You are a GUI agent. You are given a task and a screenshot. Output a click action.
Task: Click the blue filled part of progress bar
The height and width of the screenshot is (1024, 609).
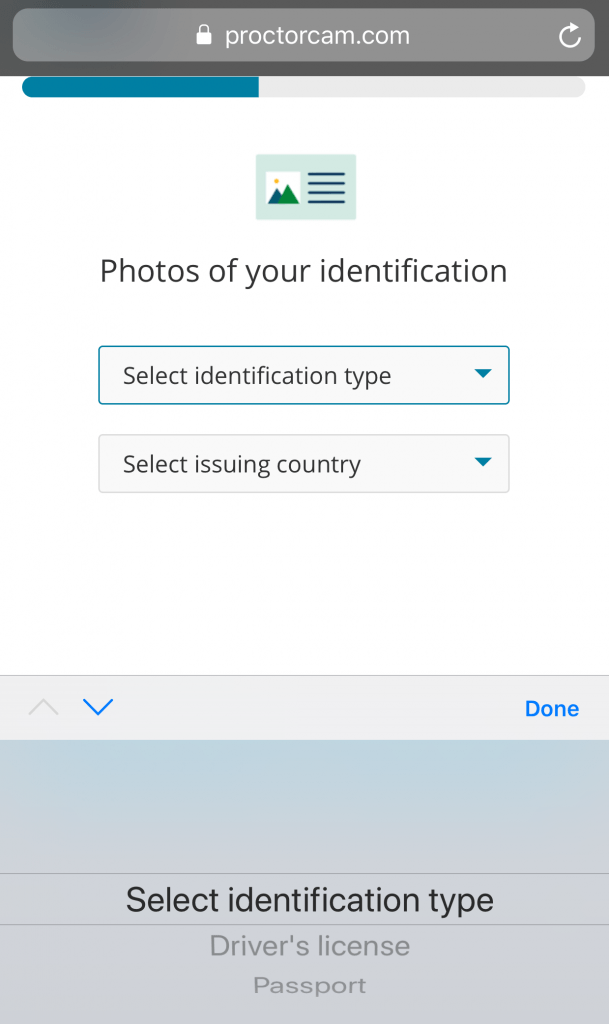(140, 88)
